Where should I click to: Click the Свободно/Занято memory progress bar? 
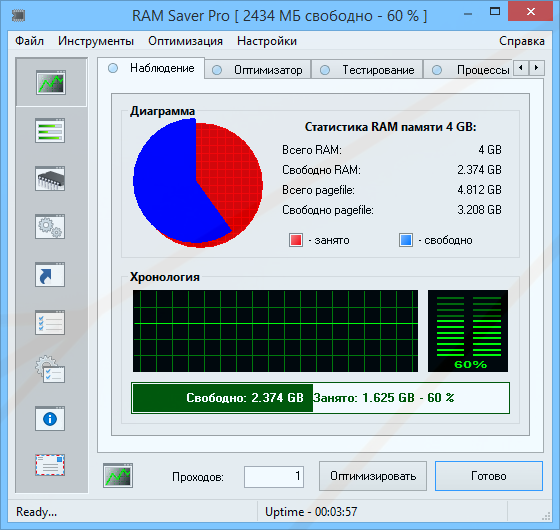pos(320,398)
